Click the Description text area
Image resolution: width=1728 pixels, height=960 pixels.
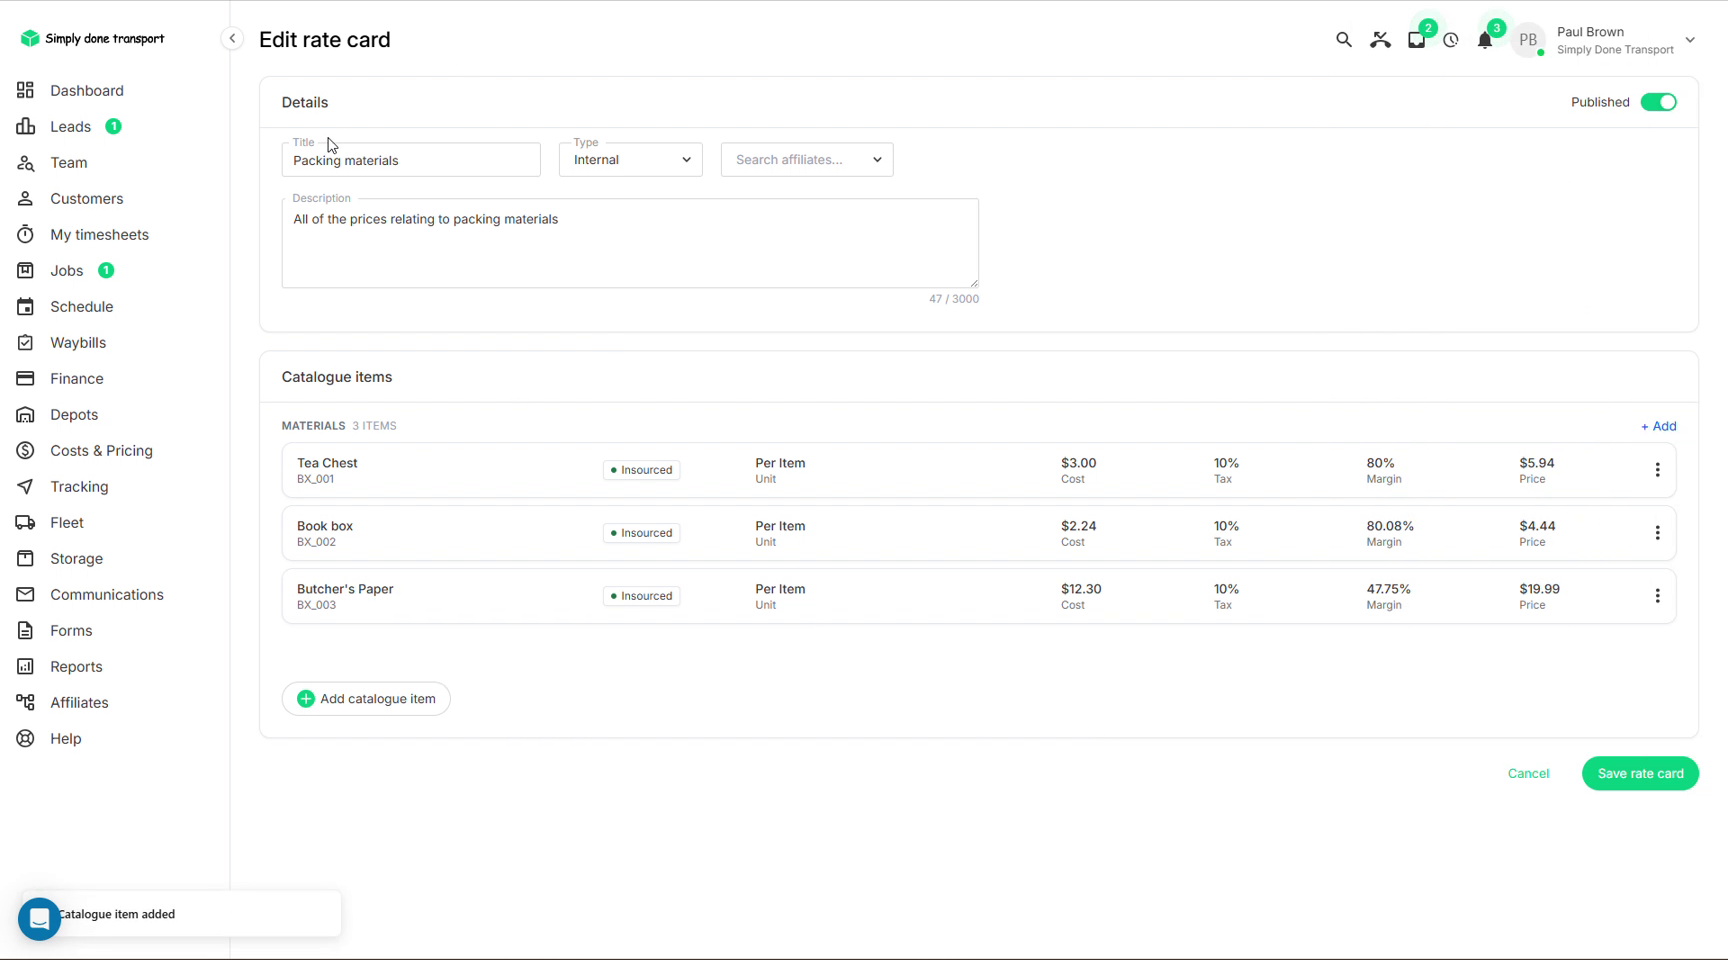[x=630, y=243]
